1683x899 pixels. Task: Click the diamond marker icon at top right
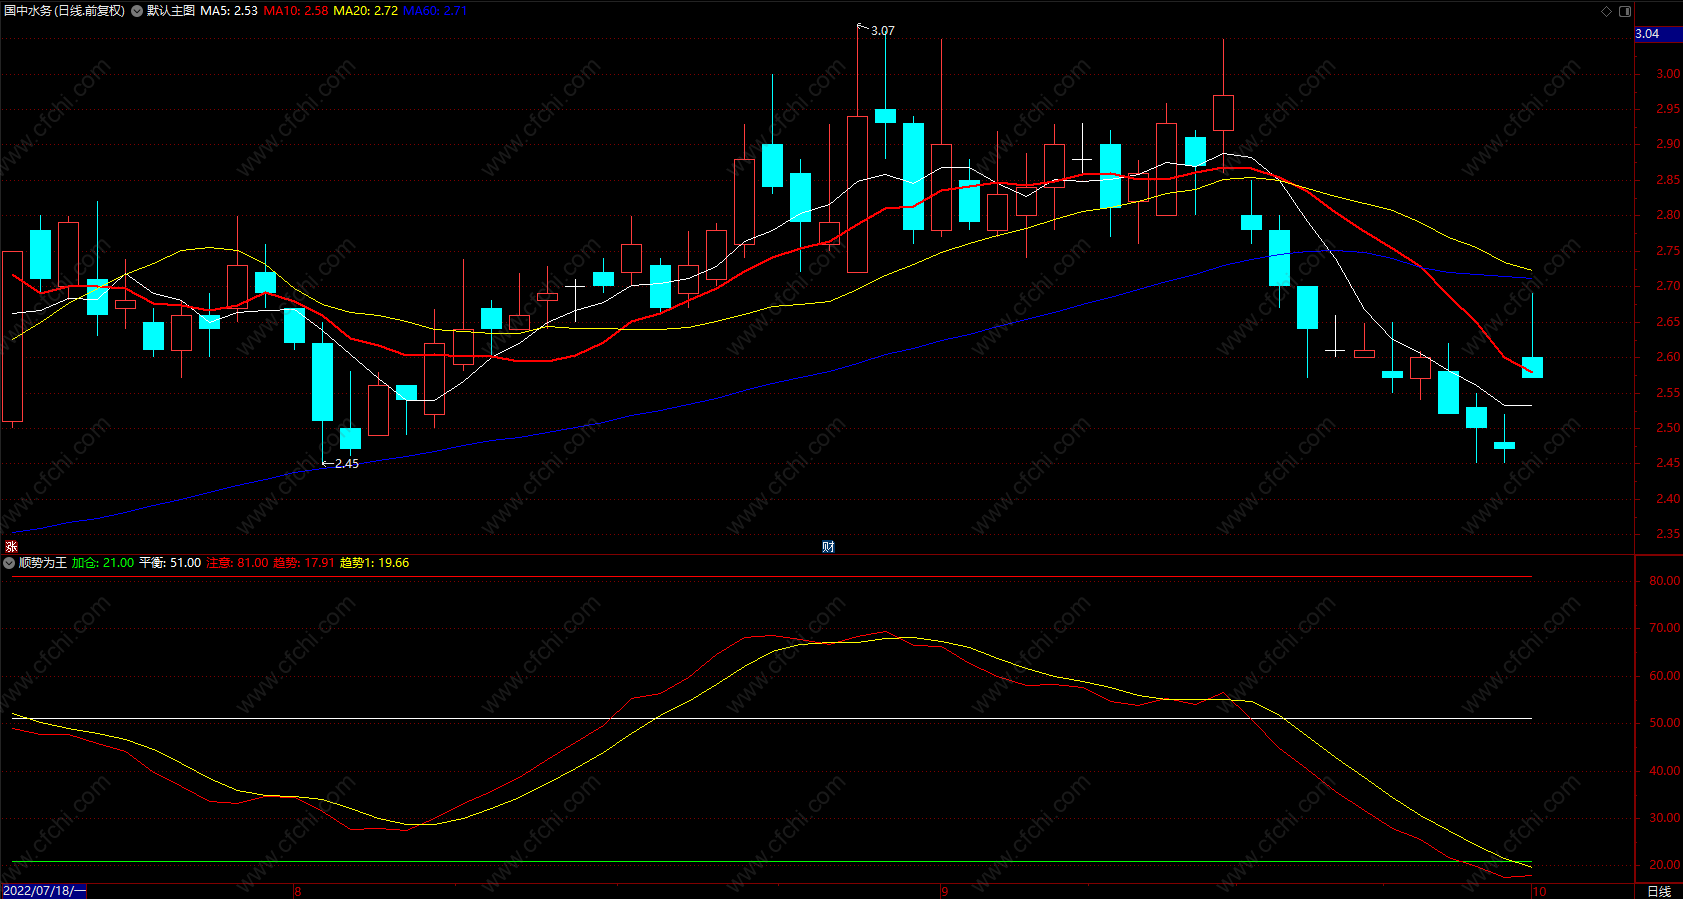point(1607,11)
